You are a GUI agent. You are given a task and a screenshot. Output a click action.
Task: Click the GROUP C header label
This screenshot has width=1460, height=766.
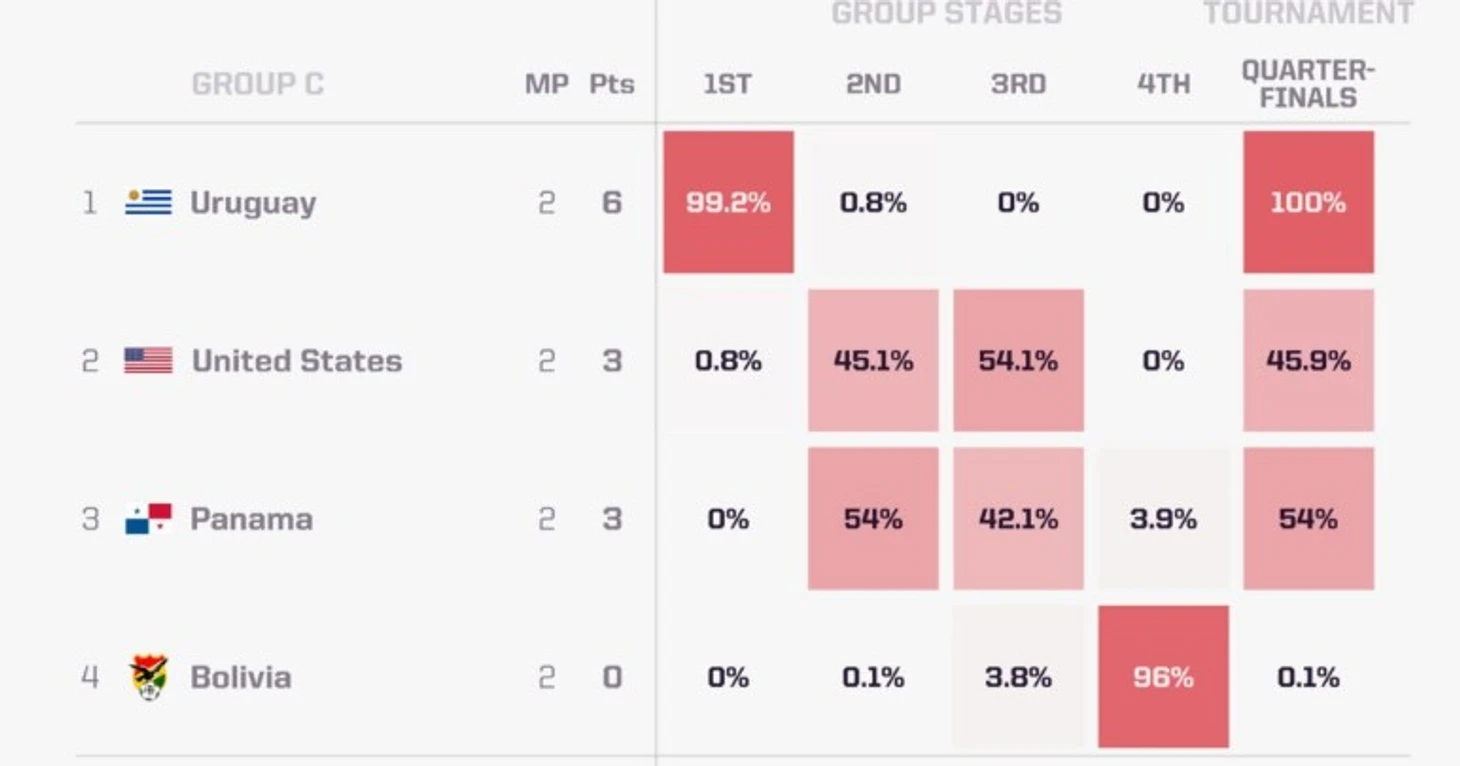pos(257,84)
